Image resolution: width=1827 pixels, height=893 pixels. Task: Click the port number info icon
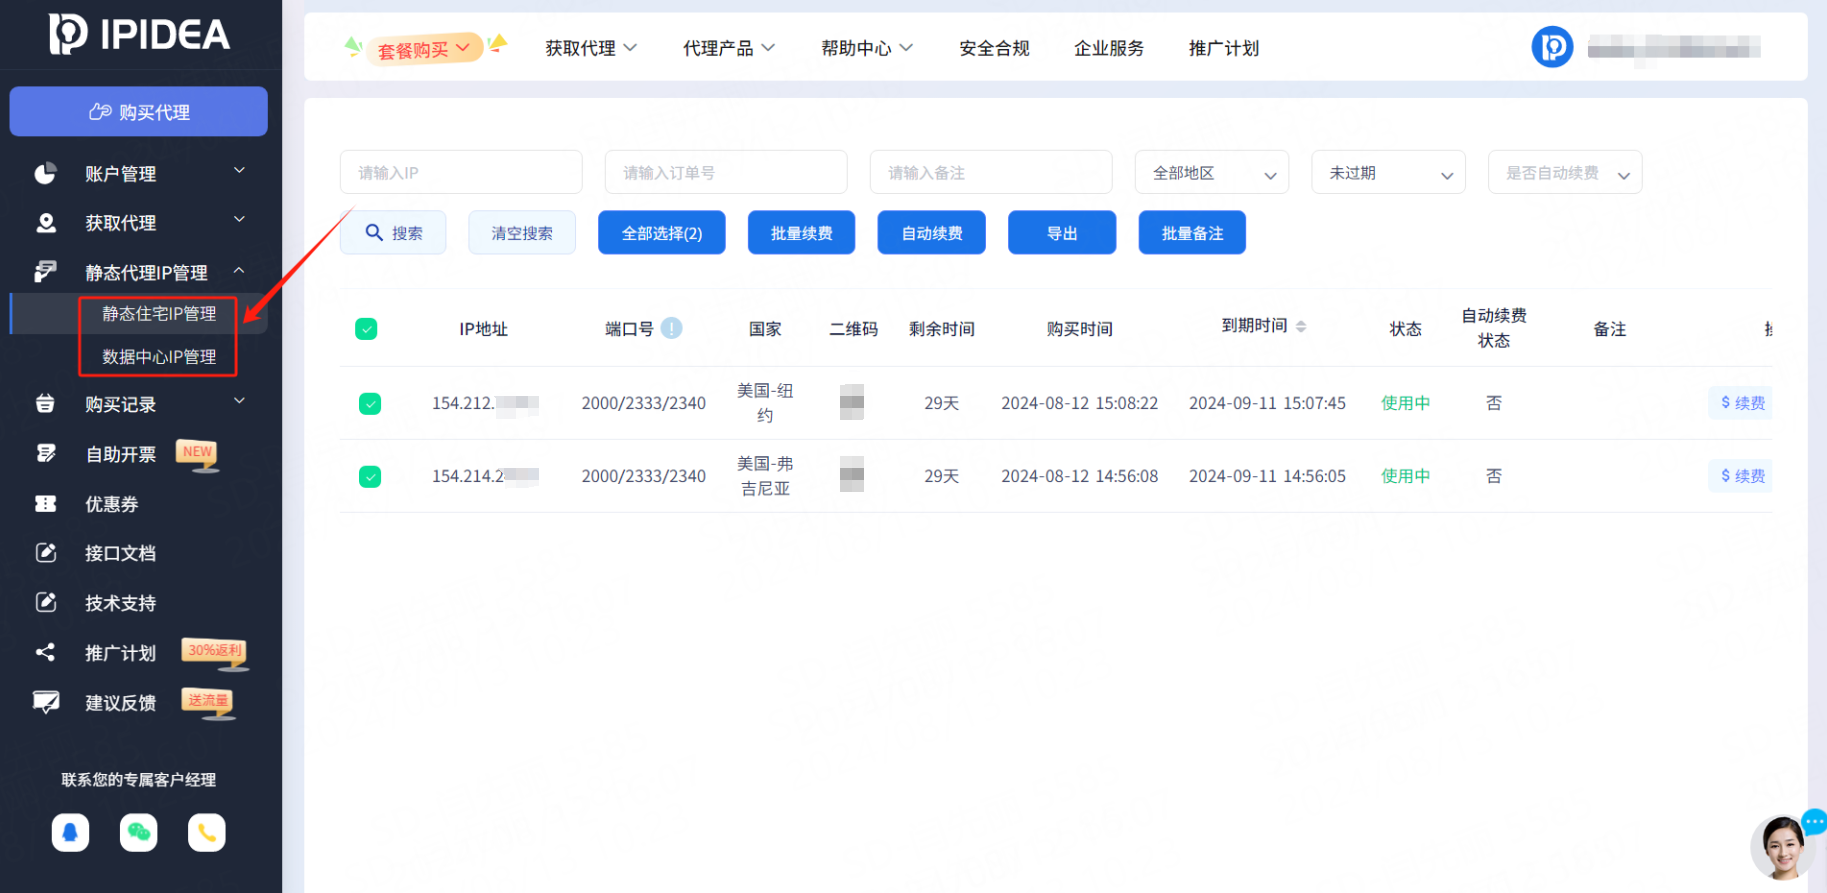[x=672, y=327]
